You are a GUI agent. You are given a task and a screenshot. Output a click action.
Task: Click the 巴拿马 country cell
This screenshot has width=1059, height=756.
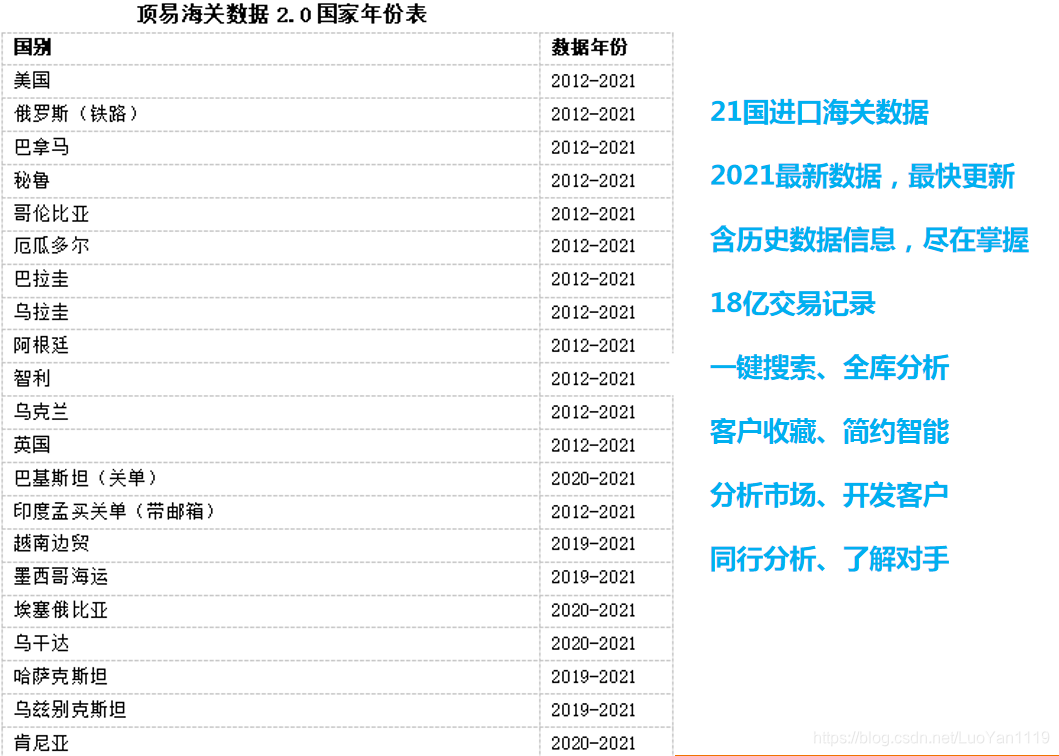41,147
